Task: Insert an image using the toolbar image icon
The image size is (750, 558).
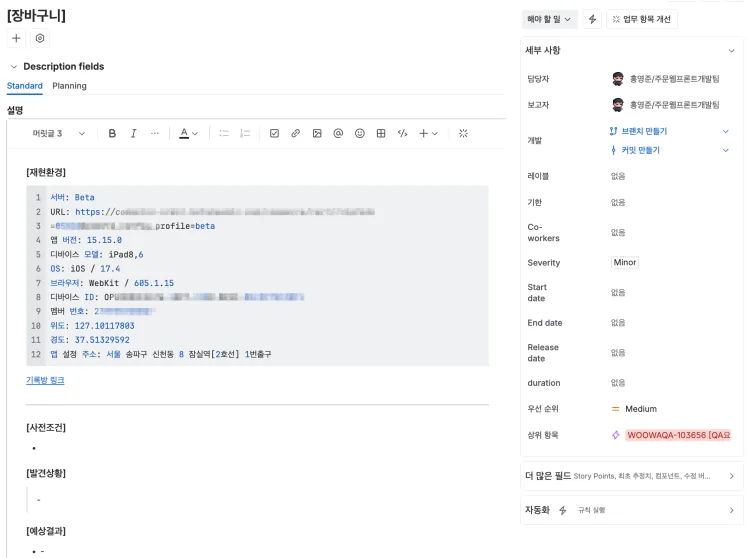Action: (x=317, y=133)
